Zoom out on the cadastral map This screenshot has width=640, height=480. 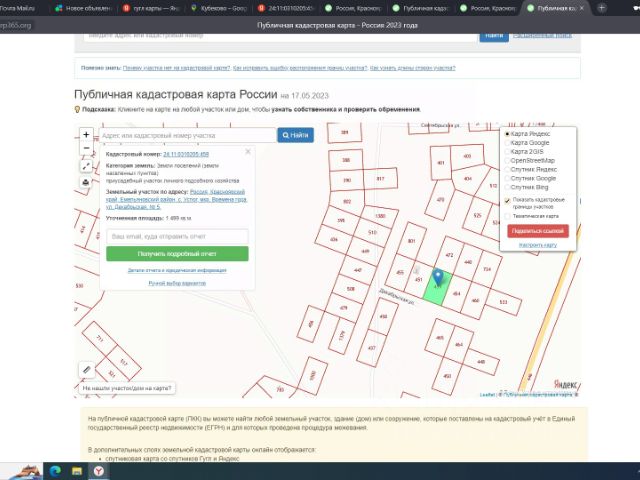pyautogui.click(x=86, y=149)
